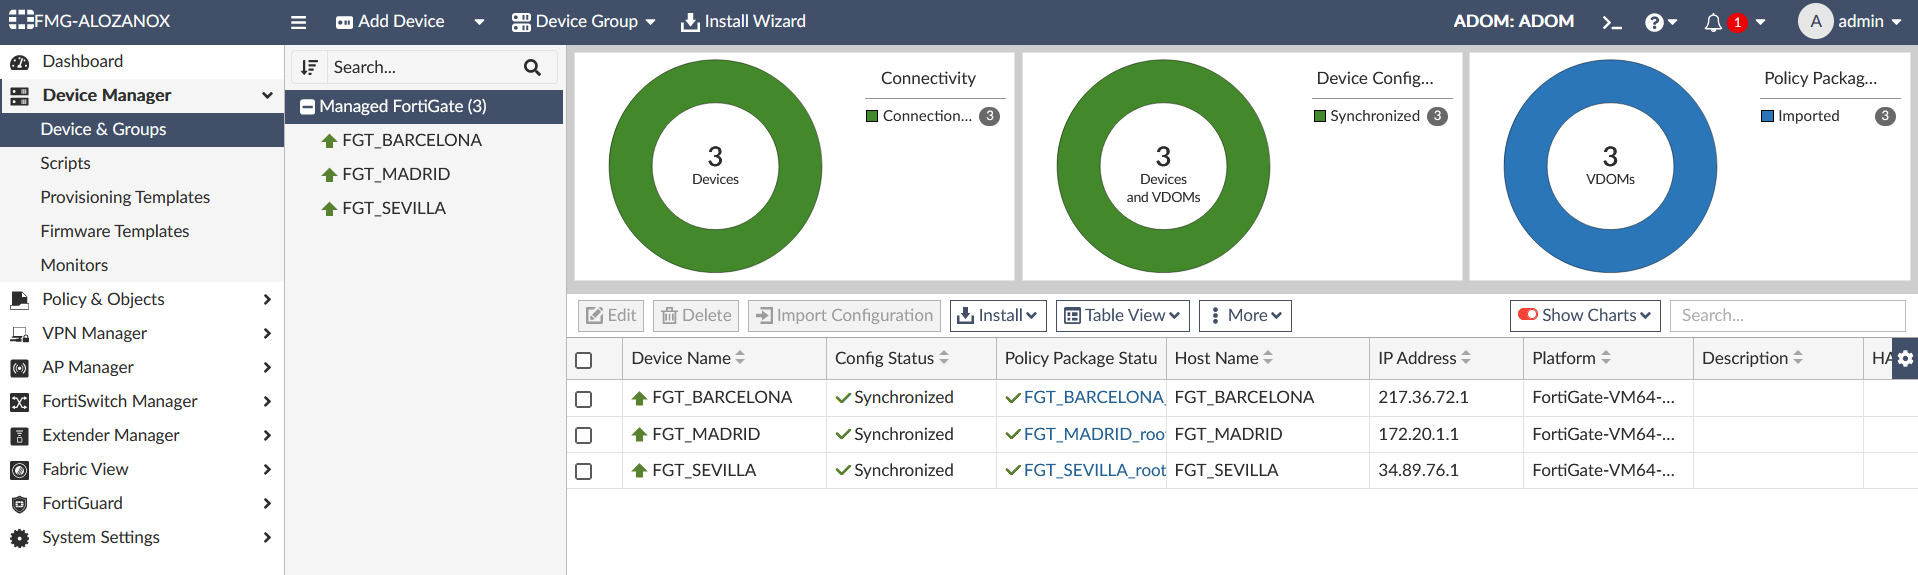The height and width of the screenshot is (575, 1918).
Task: Check the select-all devices header checkbox
Action: click(x=584, y=360)
